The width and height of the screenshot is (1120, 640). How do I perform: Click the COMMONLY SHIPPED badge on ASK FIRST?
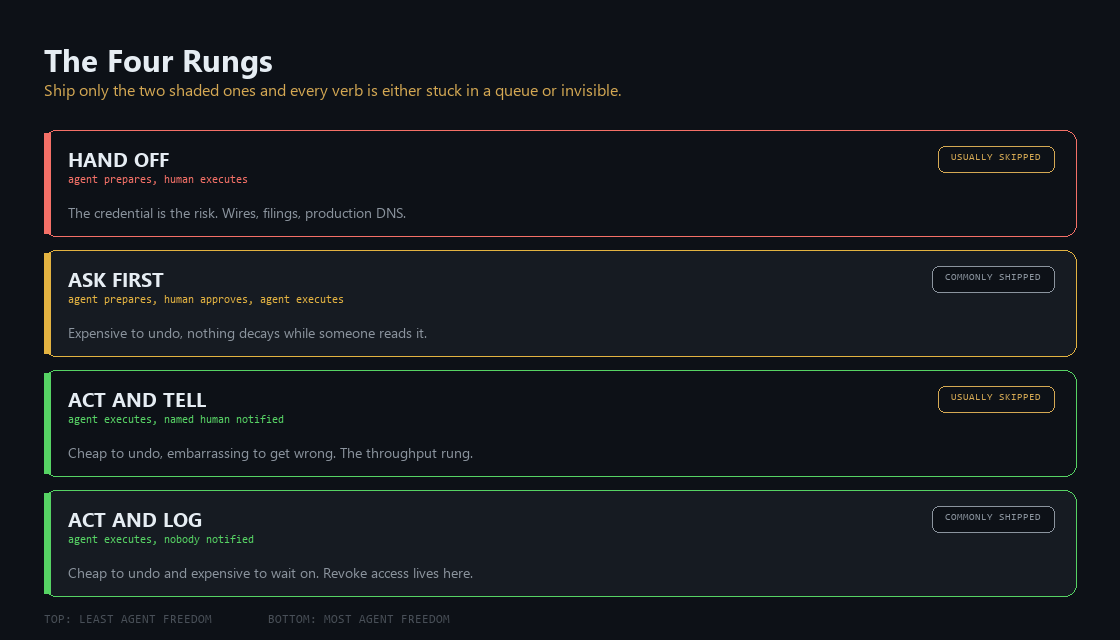tap(993, 279)
